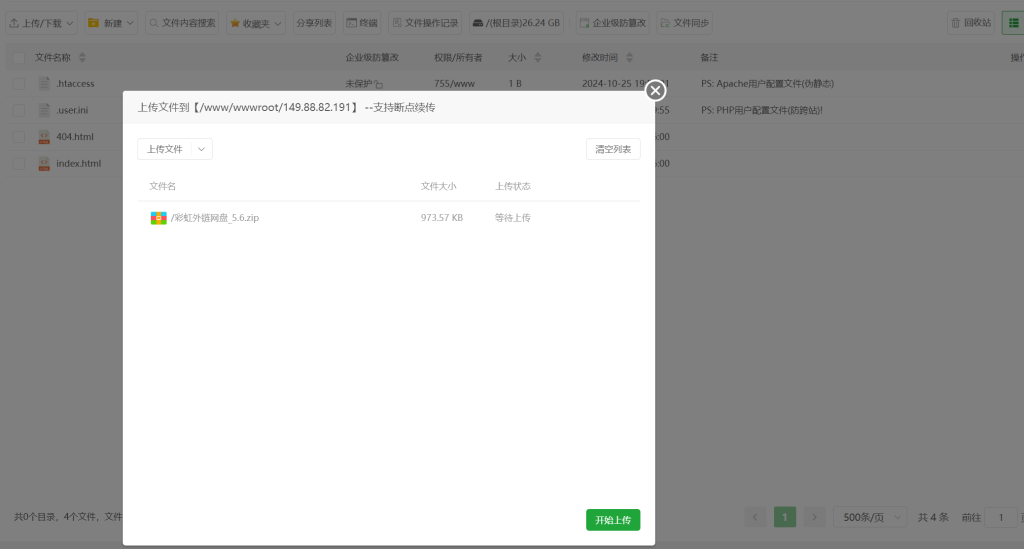Image resolution: width=1024 pixels, height=549 pixels.
Task: Click the zip archive icon for 彩虹外链网盘_5.6.zip
Action: 158,217
